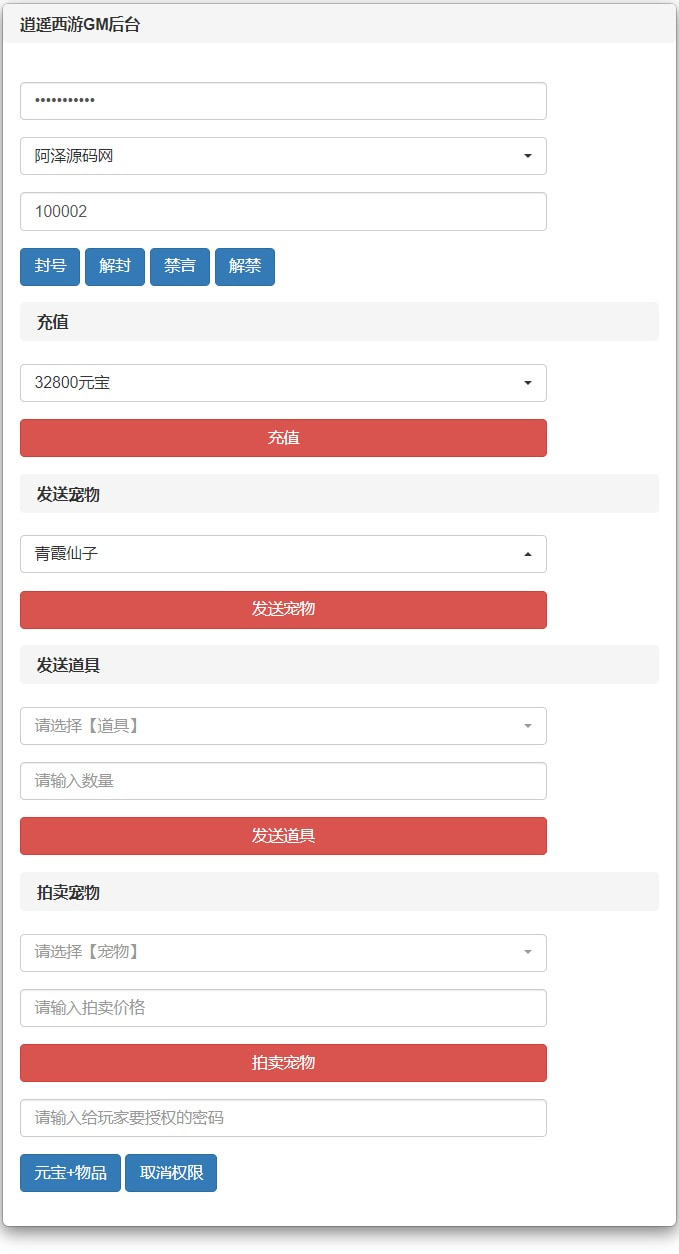Click the 请输入数量 quantity input field

pos(283,781)
